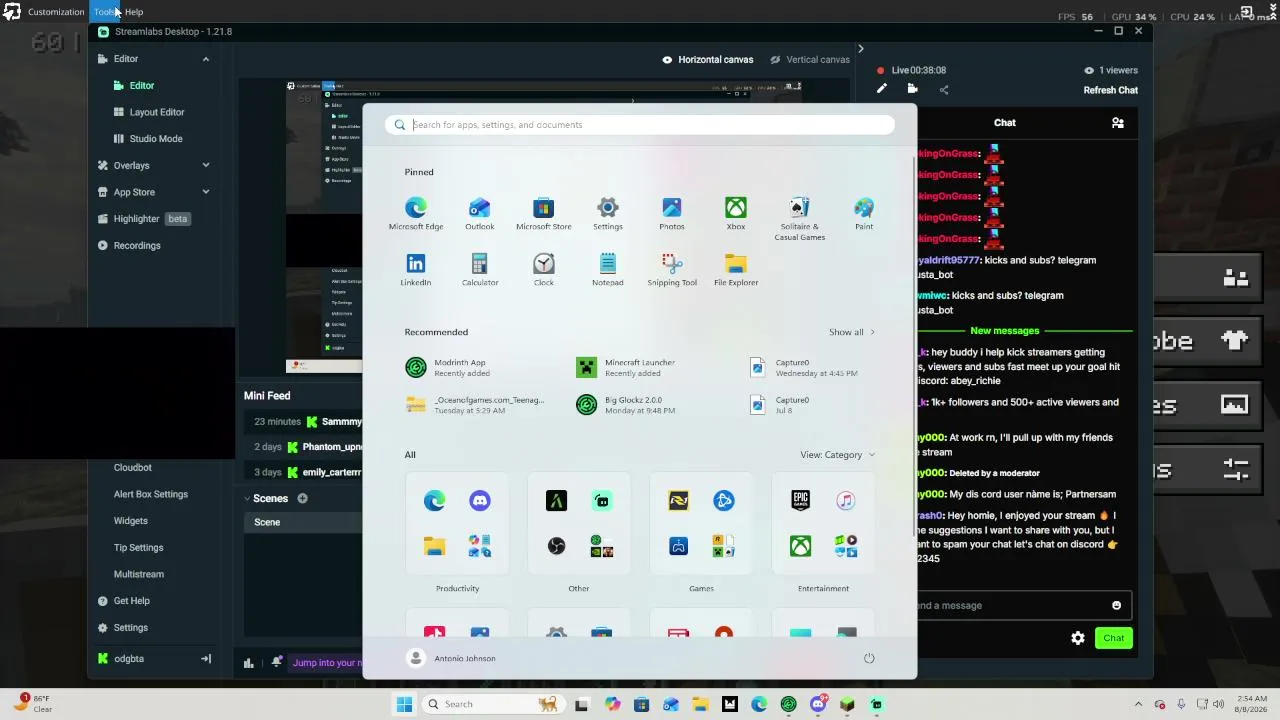This screenshot has width=1280, height=720.
Task: Launch the Snipping Tool
Action: click(x=672, y=270)
